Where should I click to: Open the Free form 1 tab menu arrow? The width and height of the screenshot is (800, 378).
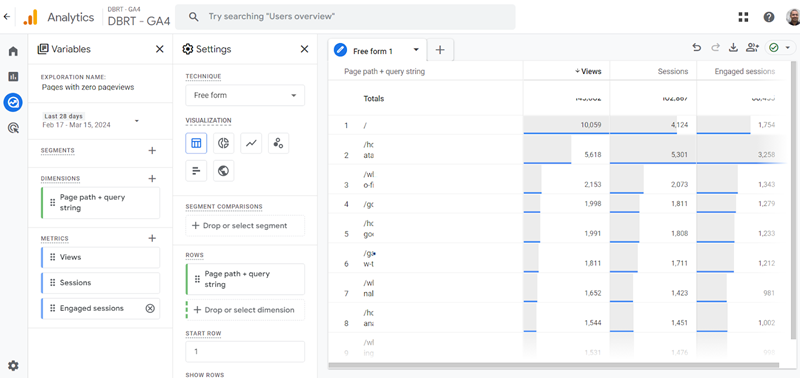[x=416, y=50]
